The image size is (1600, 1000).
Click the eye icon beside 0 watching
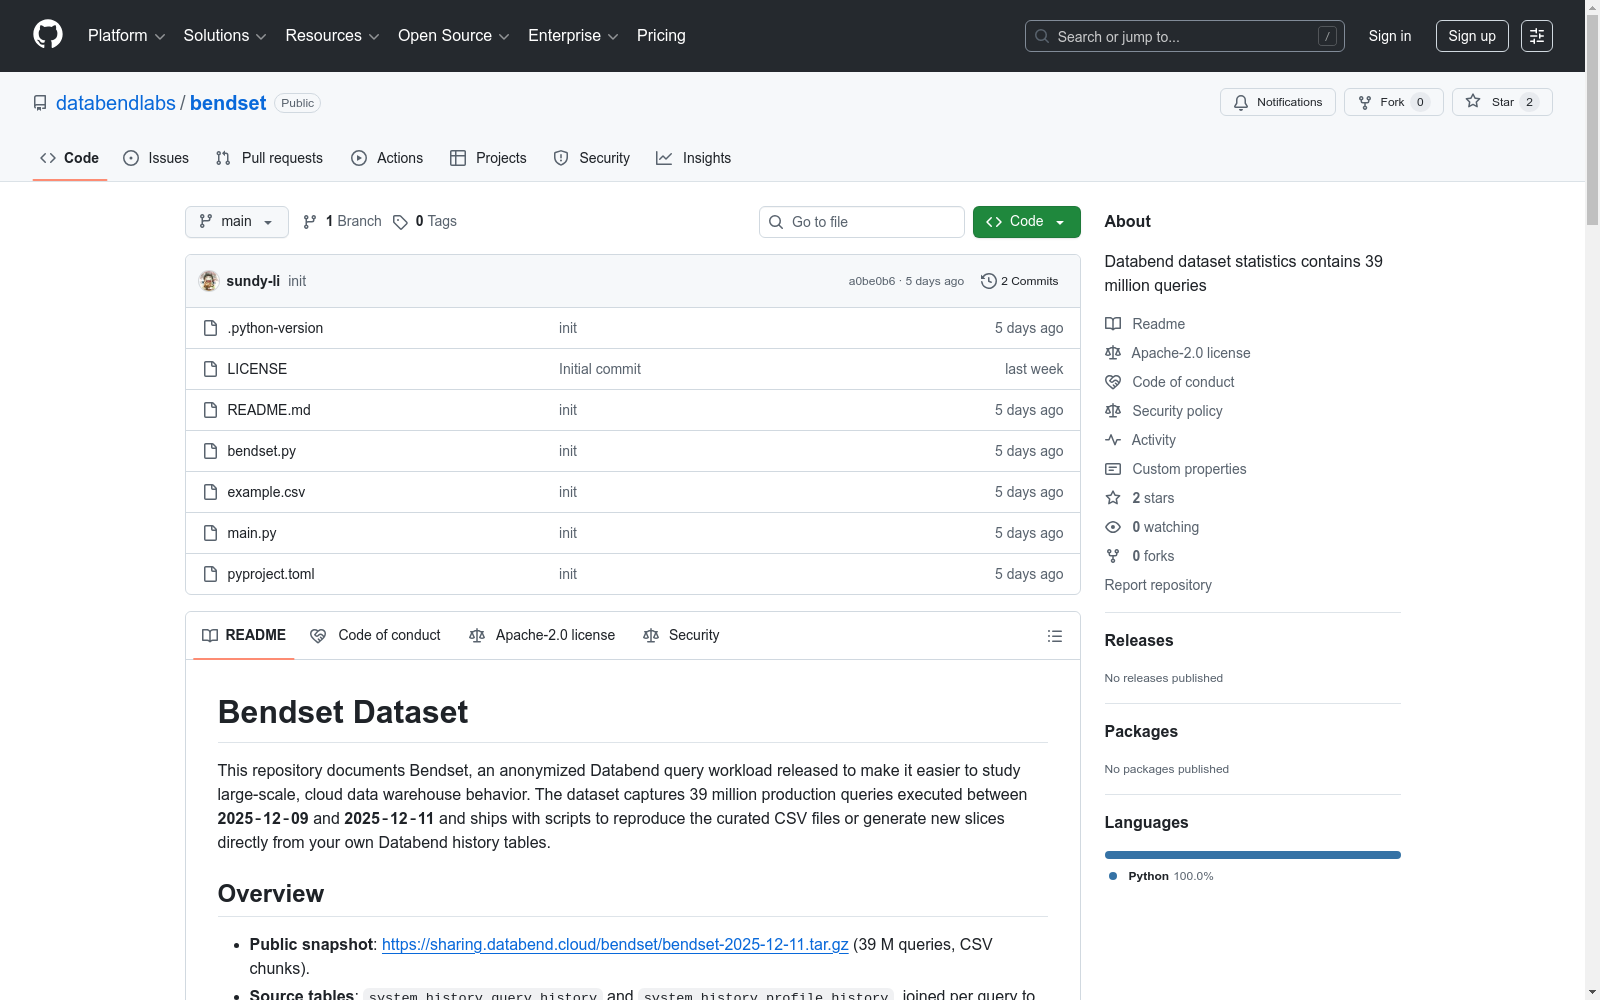[1113, 527]
